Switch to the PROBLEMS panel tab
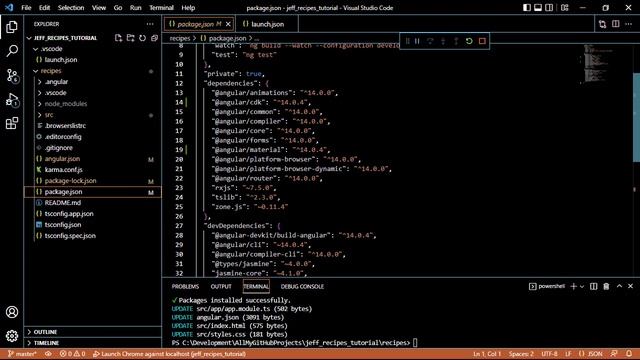Viewport: 640px width, 360px height. [x=185, y=287]
